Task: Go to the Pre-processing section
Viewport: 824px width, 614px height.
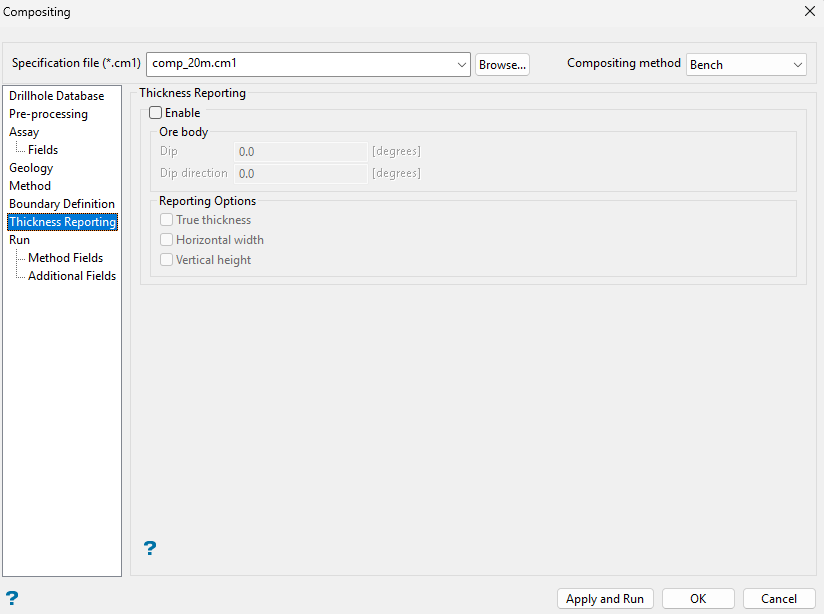Action: click(x=48, y=114)
